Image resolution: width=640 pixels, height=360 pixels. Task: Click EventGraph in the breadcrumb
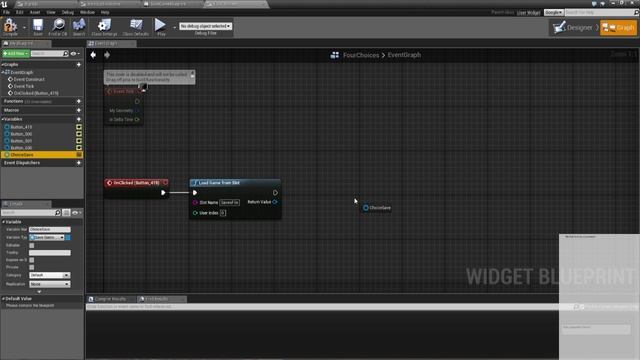tap(404, 55)
